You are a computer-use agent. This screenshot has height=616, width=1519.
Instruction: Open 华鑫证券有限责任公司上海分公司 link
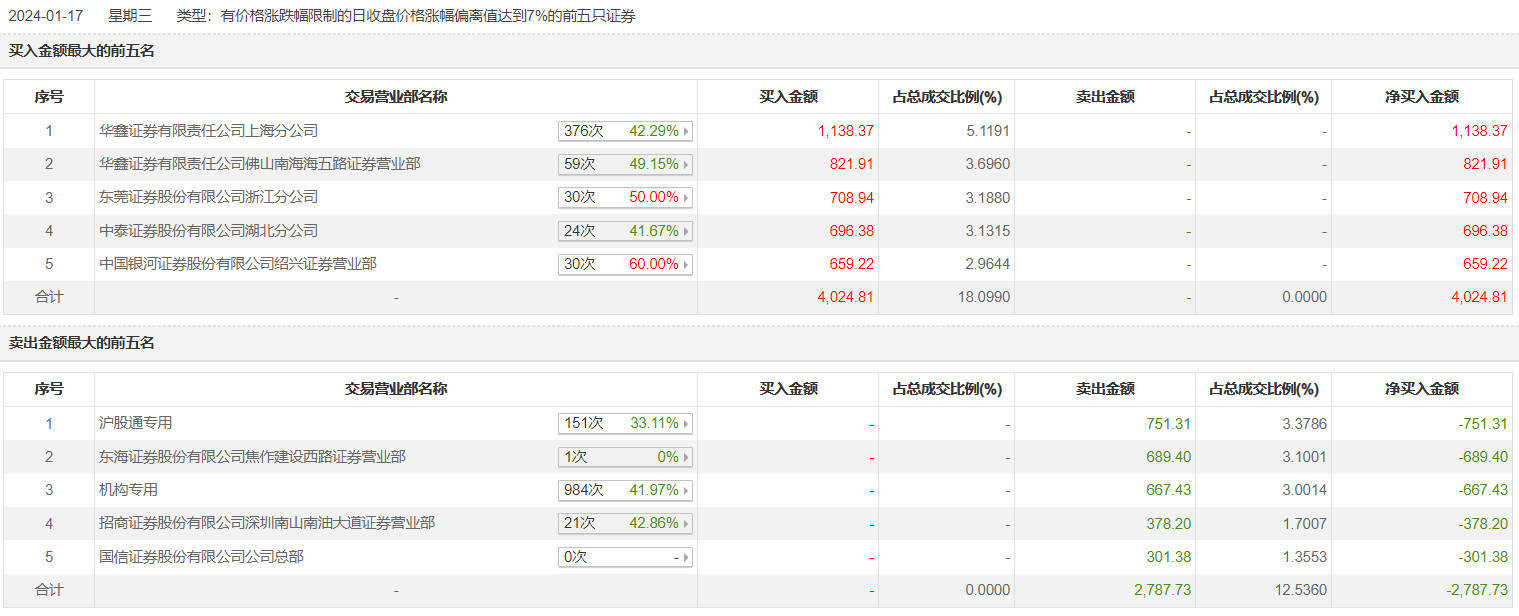click(208, 131)
